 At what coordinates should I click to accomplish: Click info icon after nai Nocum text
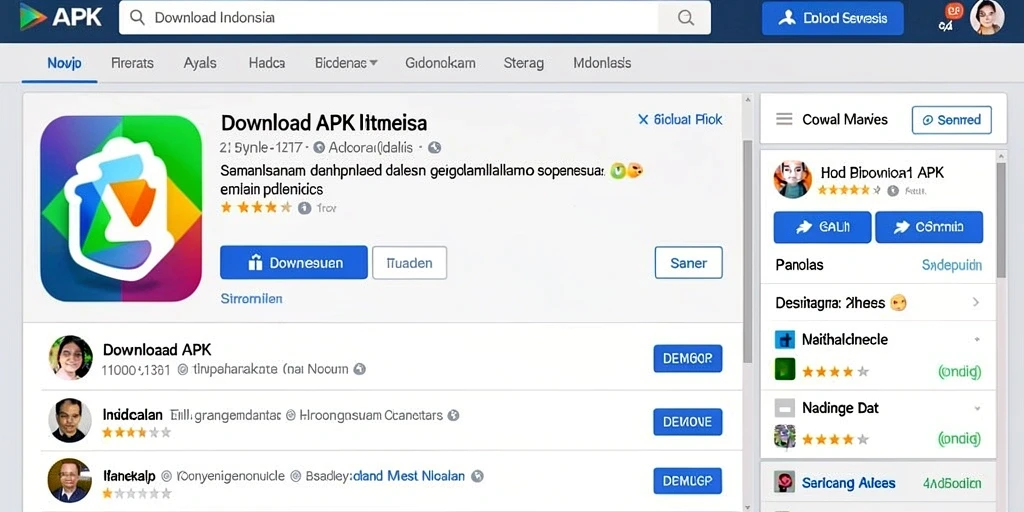coord(359,369)
